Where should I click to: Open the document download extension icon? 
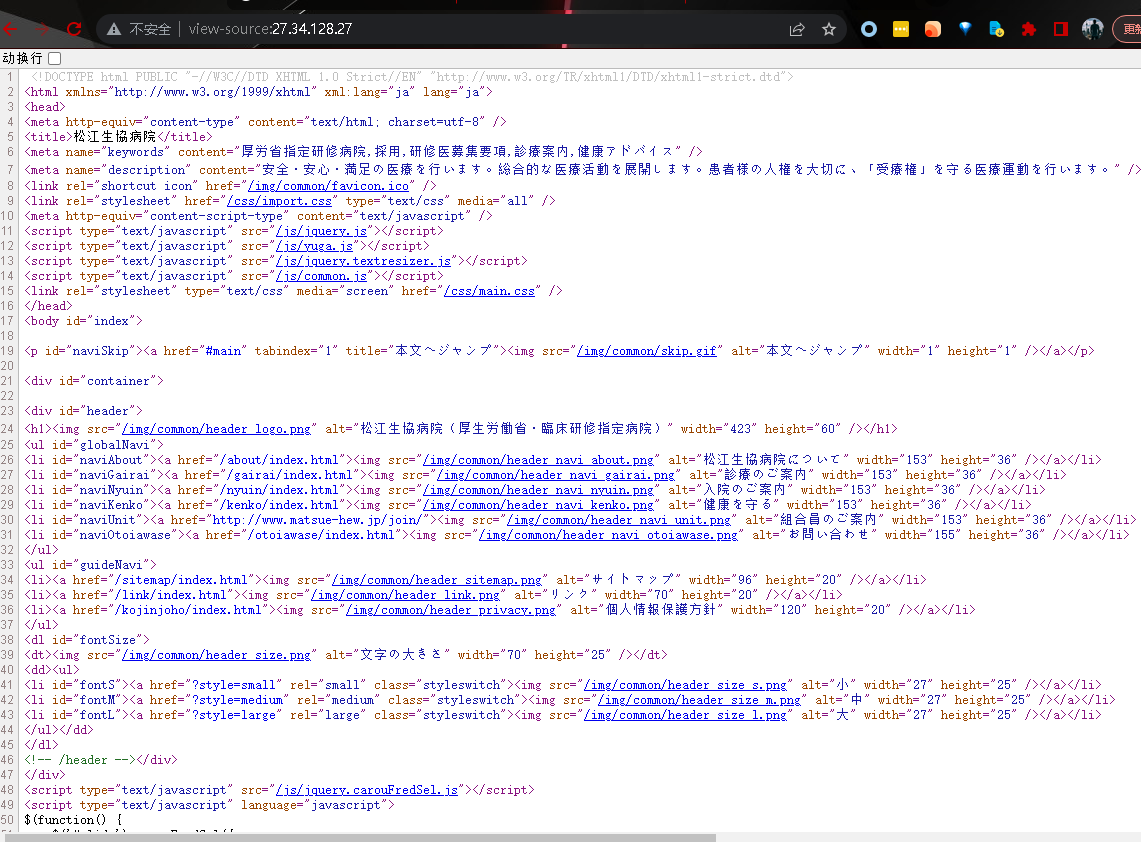tap(997, 29)
